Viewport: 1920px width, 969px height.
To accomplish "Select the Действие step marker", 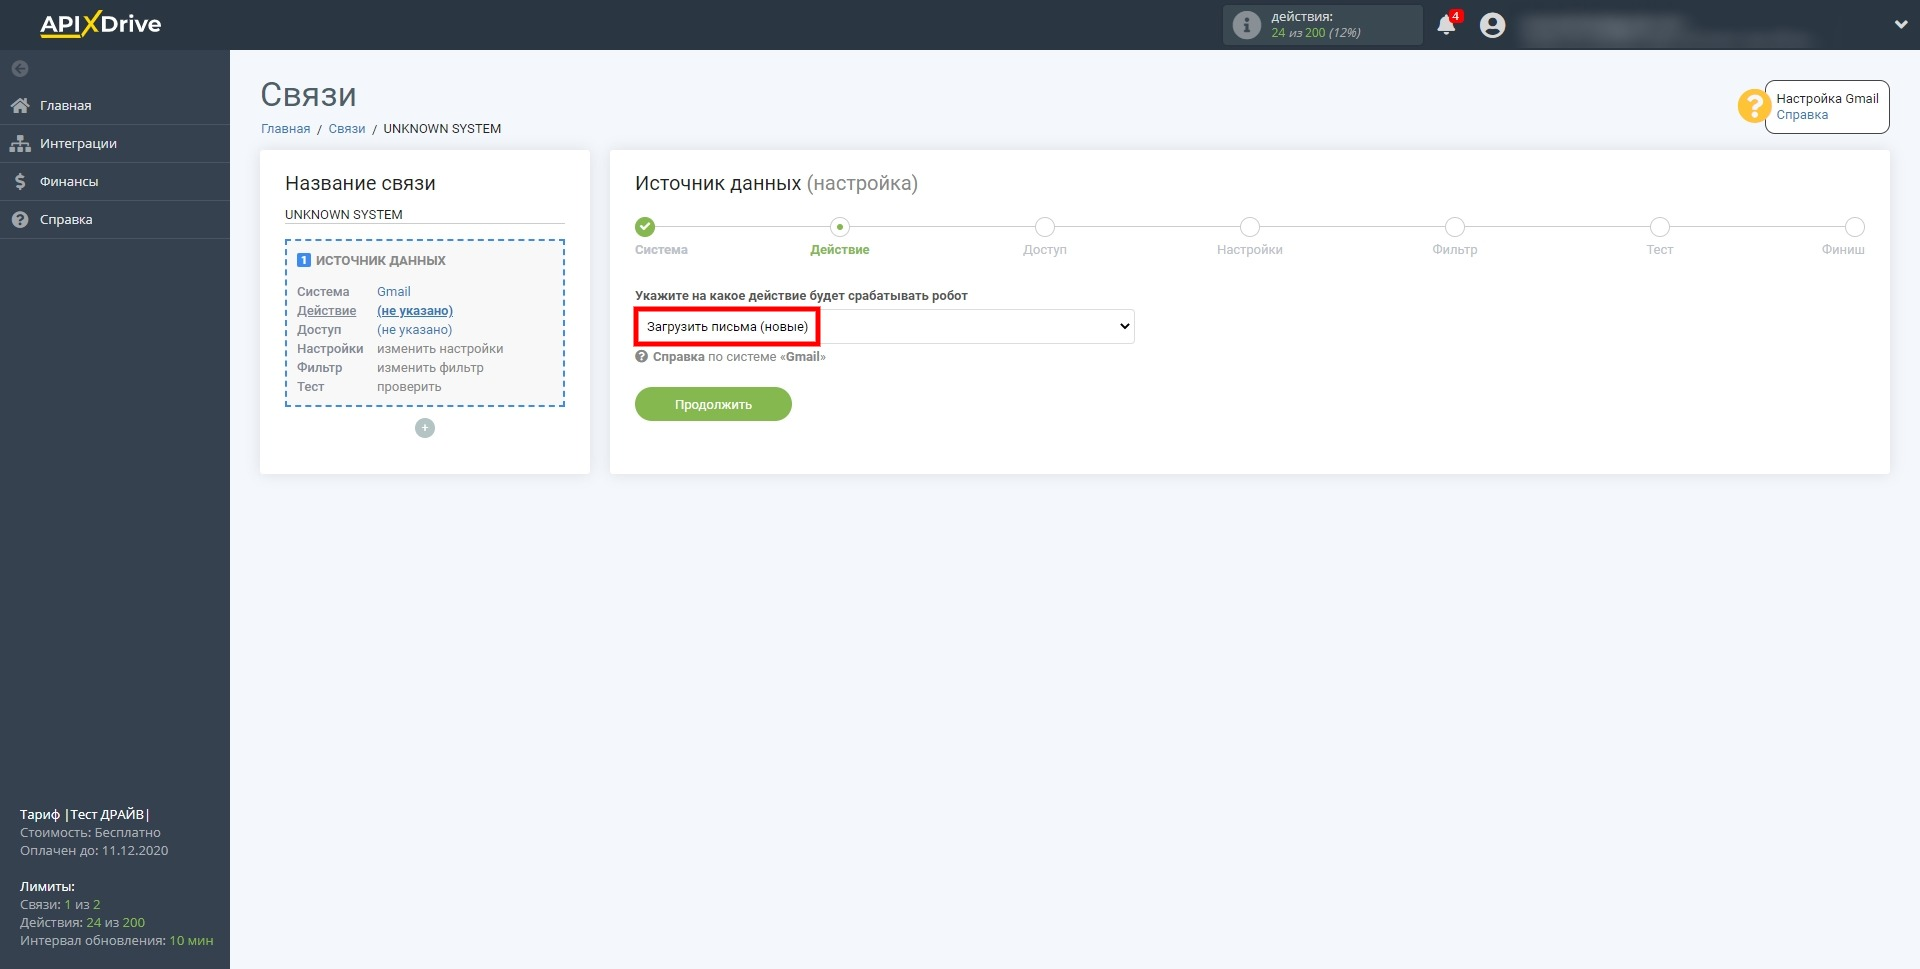I will point(840,227).
